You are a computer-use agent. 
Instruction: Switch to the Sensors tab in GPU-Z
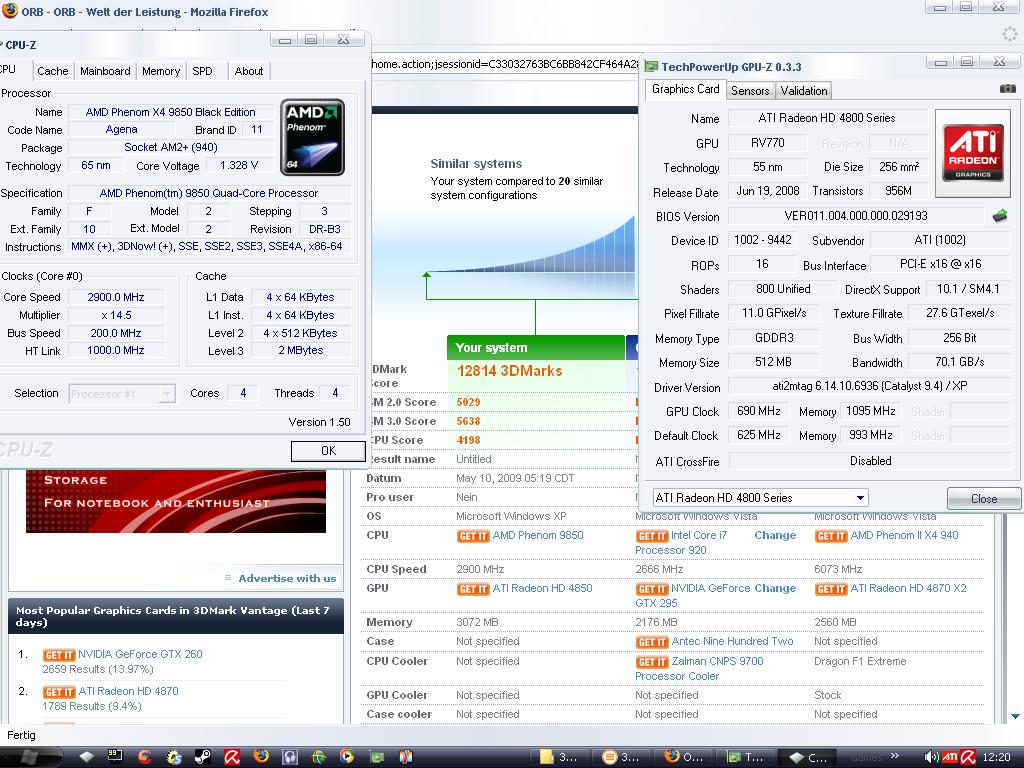(x=750, y=91)
